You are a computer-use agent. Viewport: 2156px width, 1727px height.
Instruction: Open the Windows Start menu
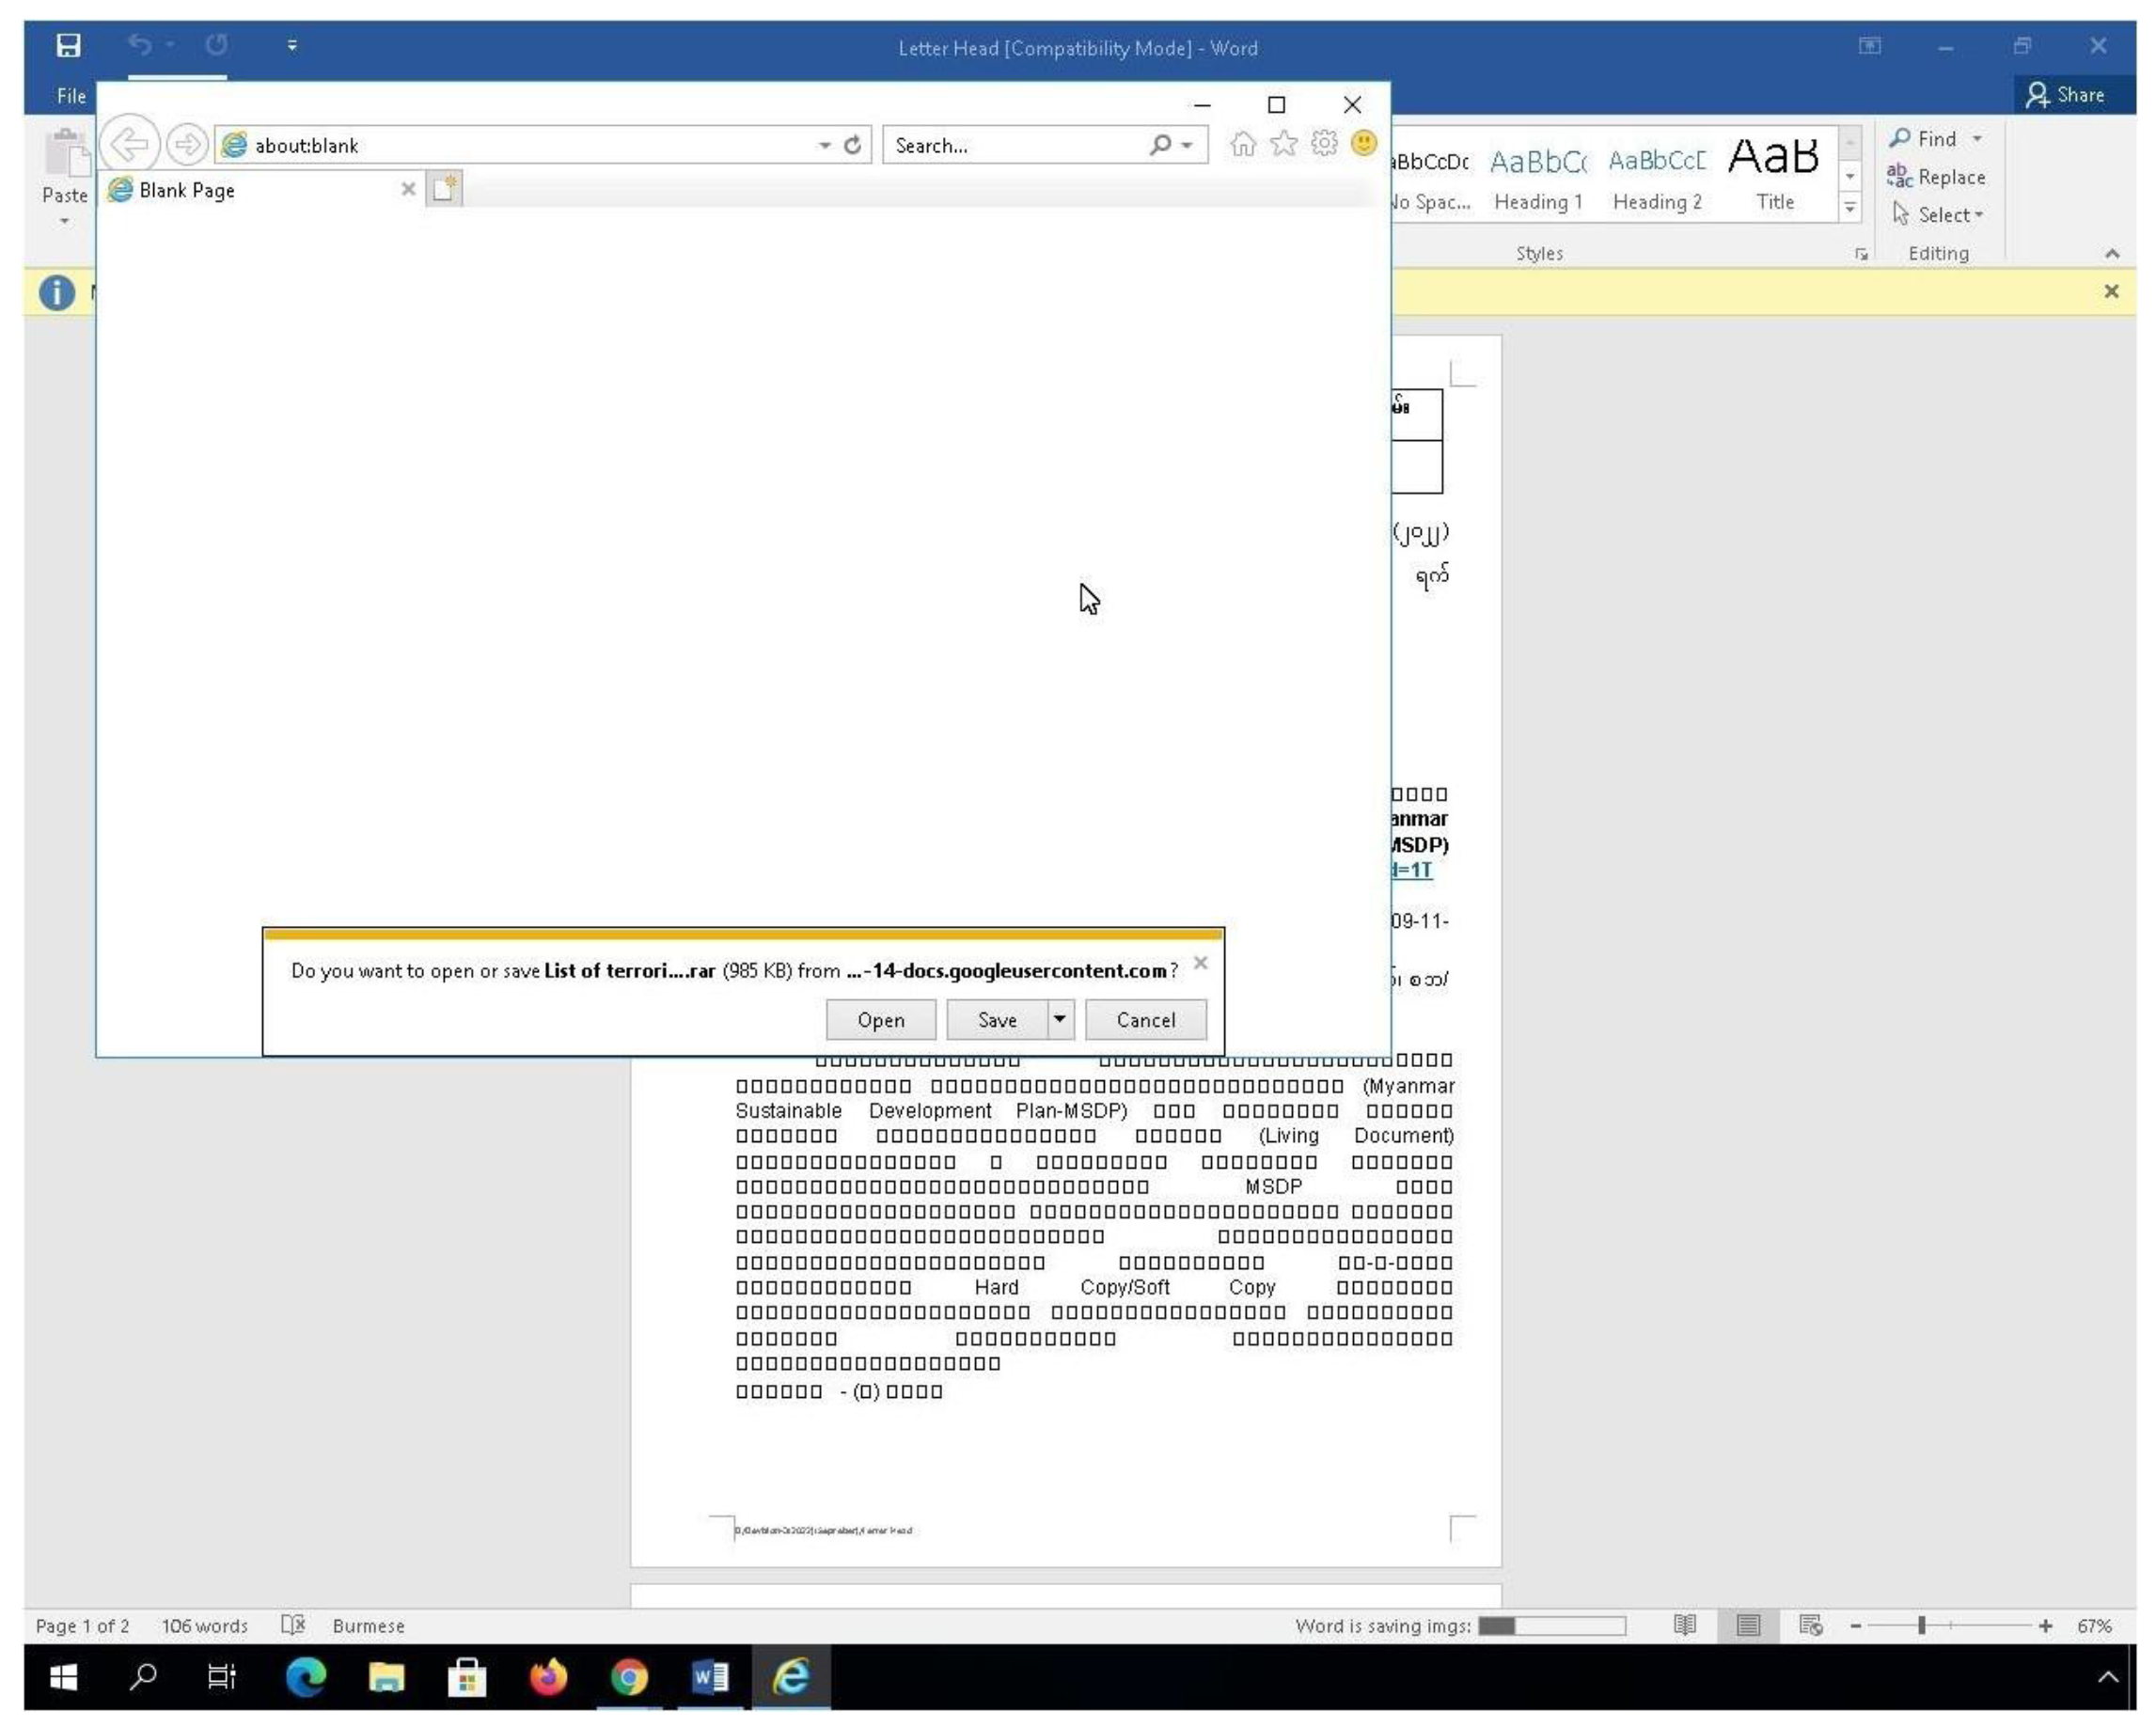[63, 1676]
